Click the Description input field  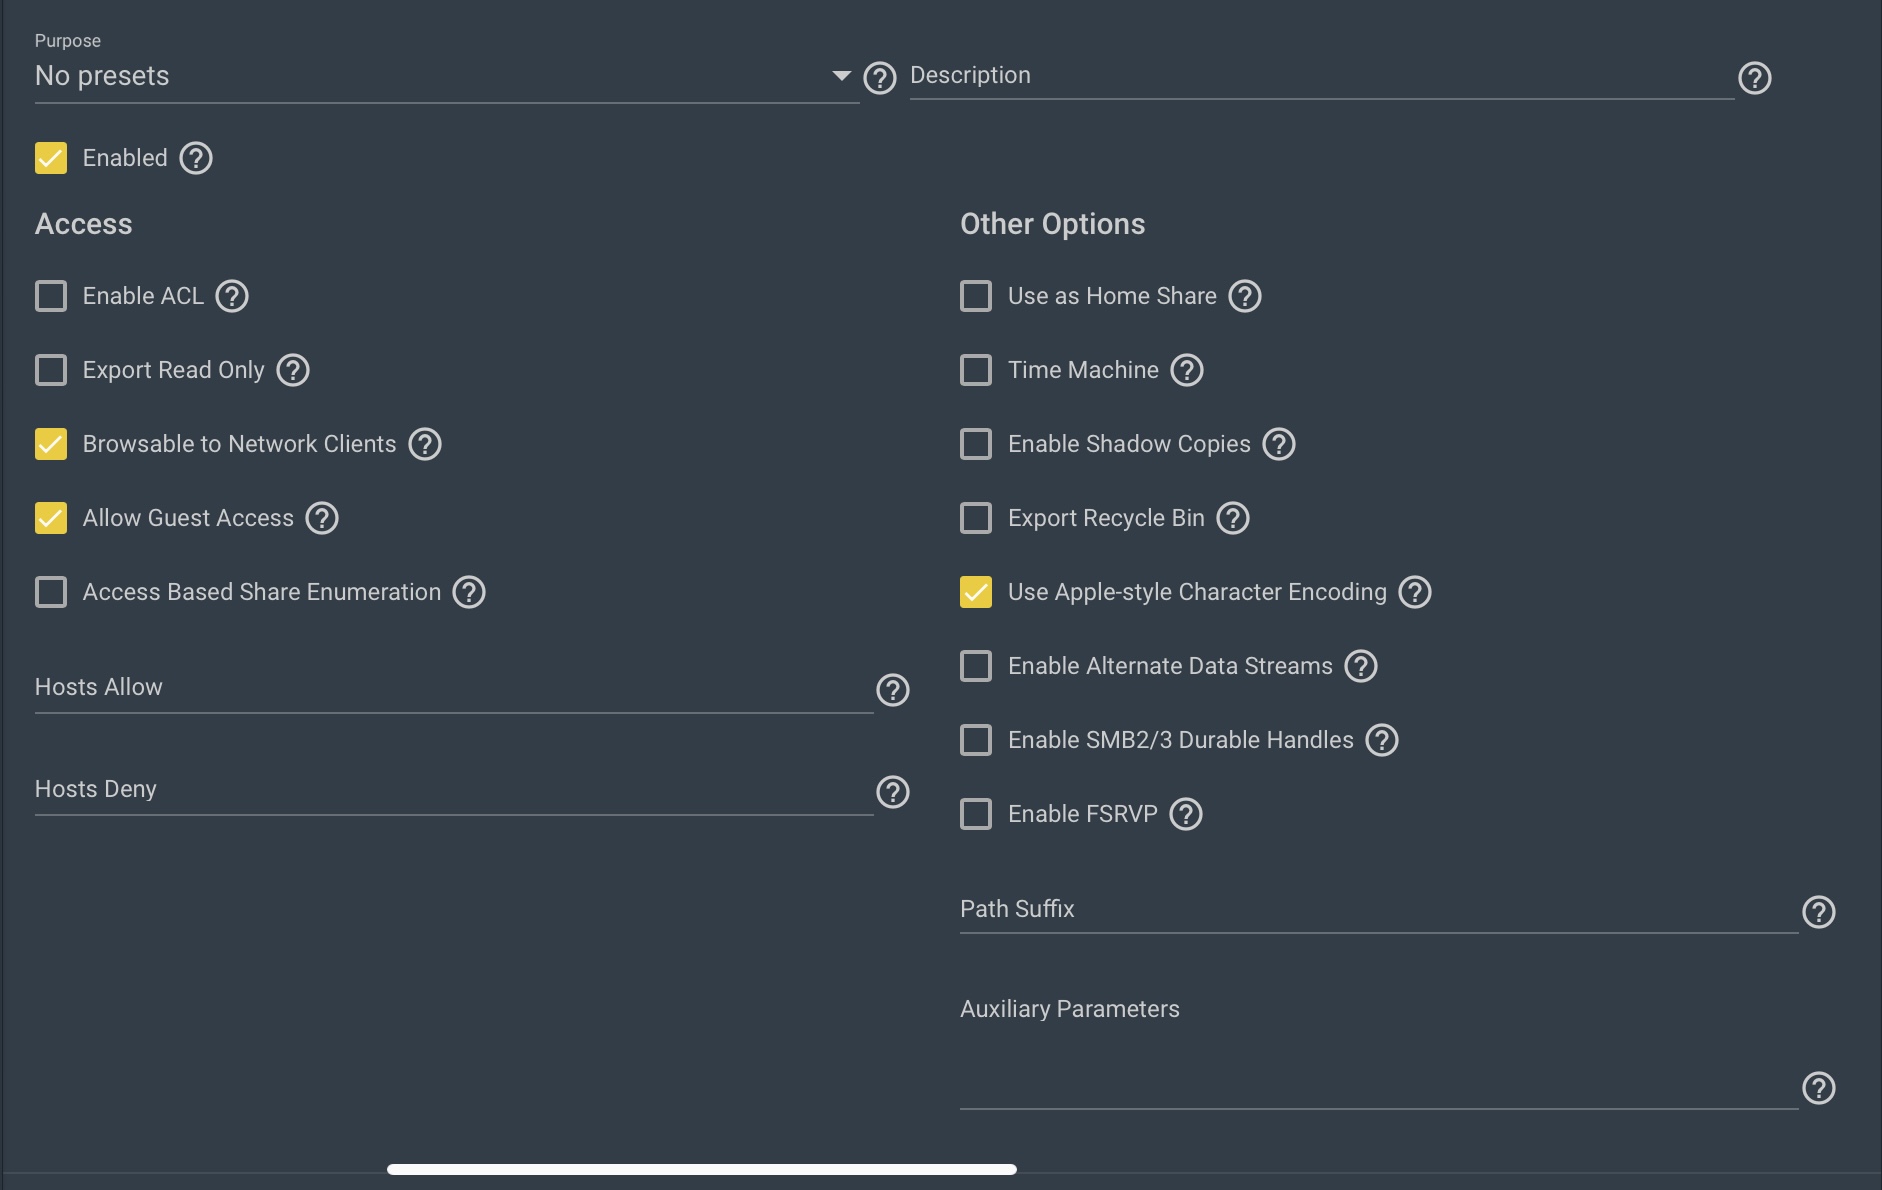click(x=1320, y=77)
